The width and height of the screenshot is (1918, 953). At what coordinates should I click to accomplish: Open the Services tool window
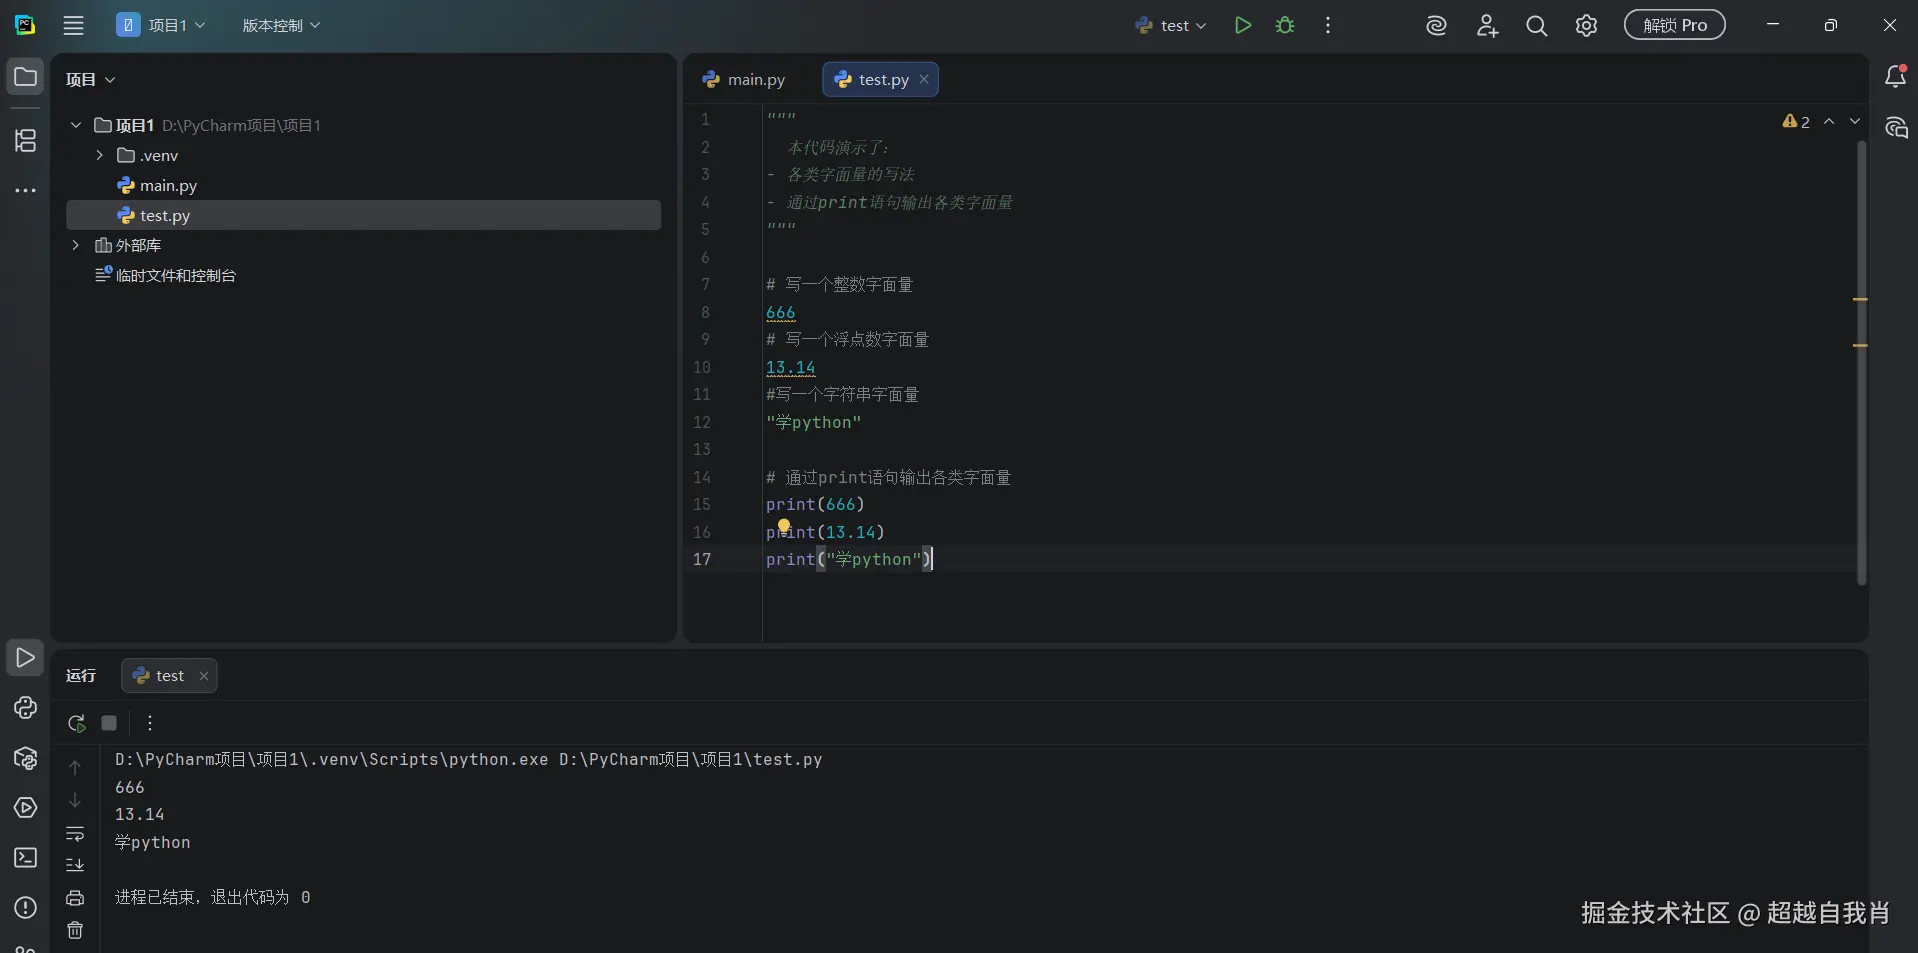point(25,808)
